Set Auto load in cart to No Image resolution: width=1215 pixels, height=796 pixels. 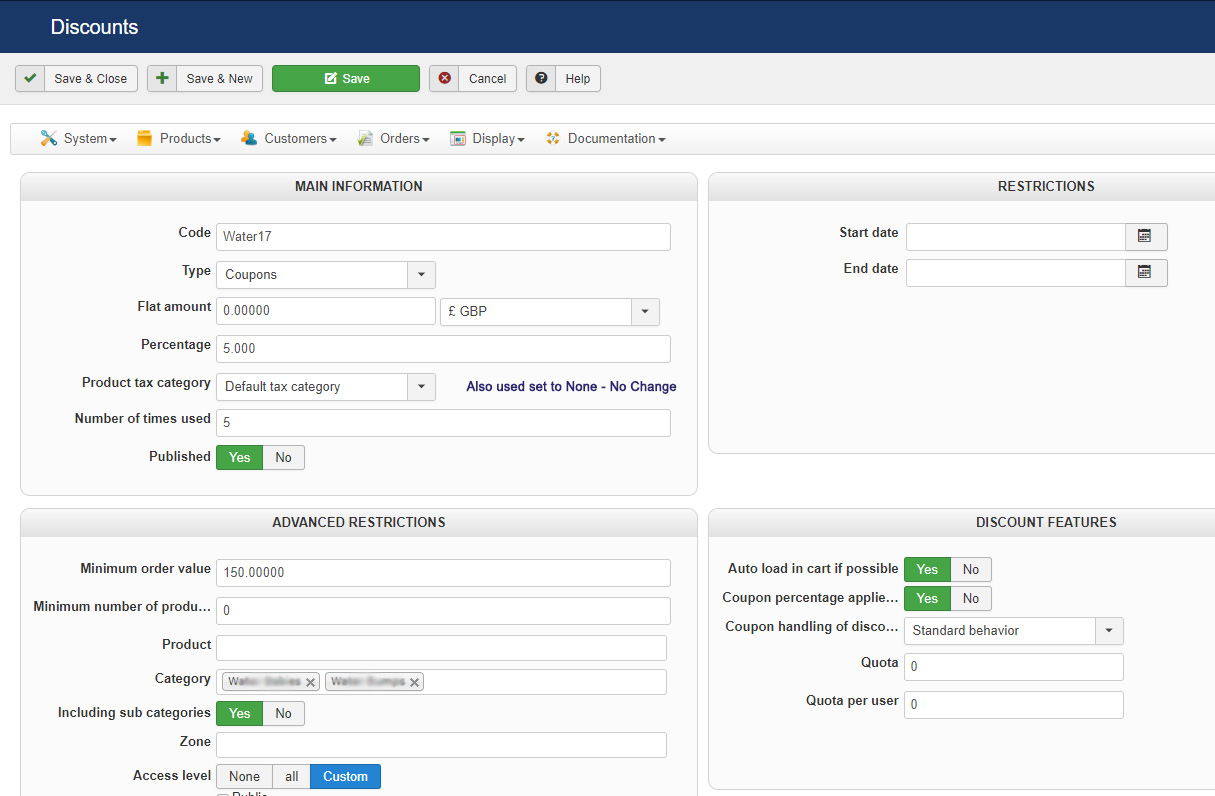pyautogui.click(x=971, y=569)
